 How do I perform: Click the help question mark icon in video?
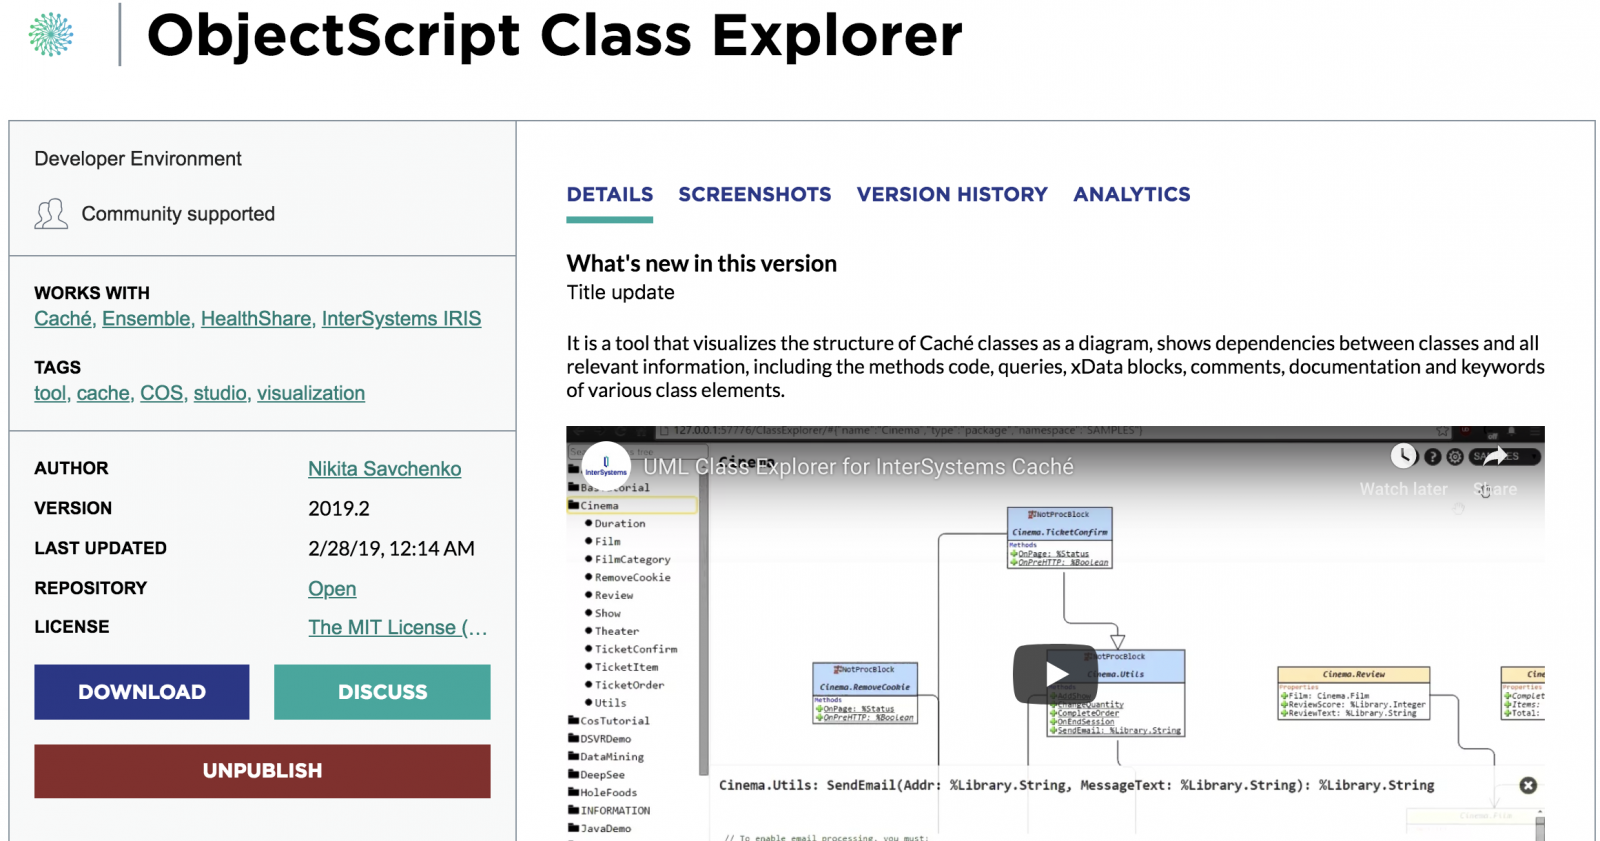point(1432,457)
